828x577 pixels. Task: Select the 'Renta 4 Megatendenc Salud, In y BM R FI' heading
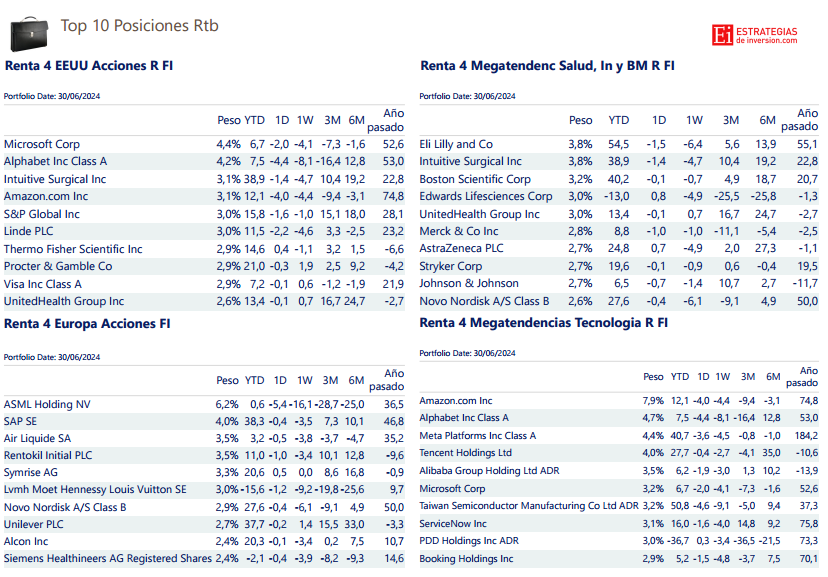pyautogui.click(x=547, y=66)
